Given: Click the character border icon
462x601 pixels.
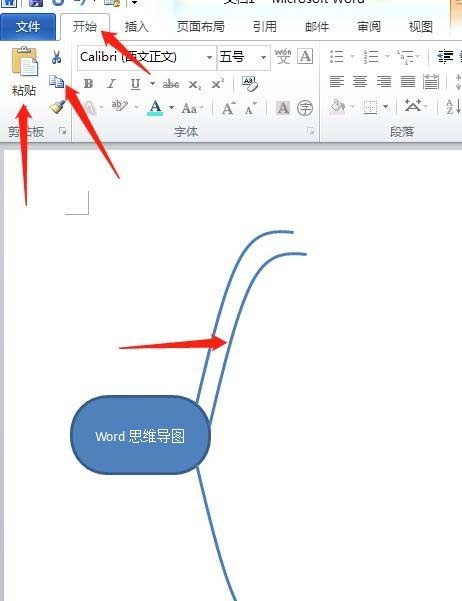Looking at the screenshot, I should 305,56.
